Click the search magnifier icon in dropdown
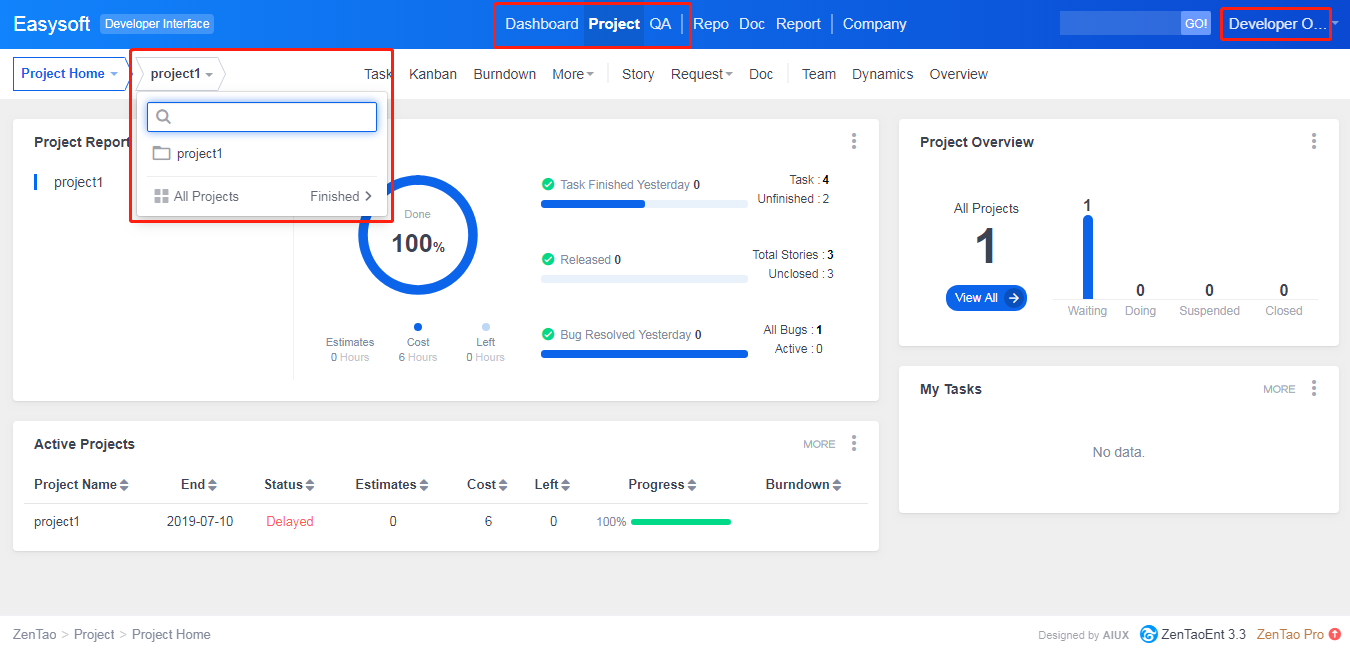The image size is (1350, 650). (164, 117)
